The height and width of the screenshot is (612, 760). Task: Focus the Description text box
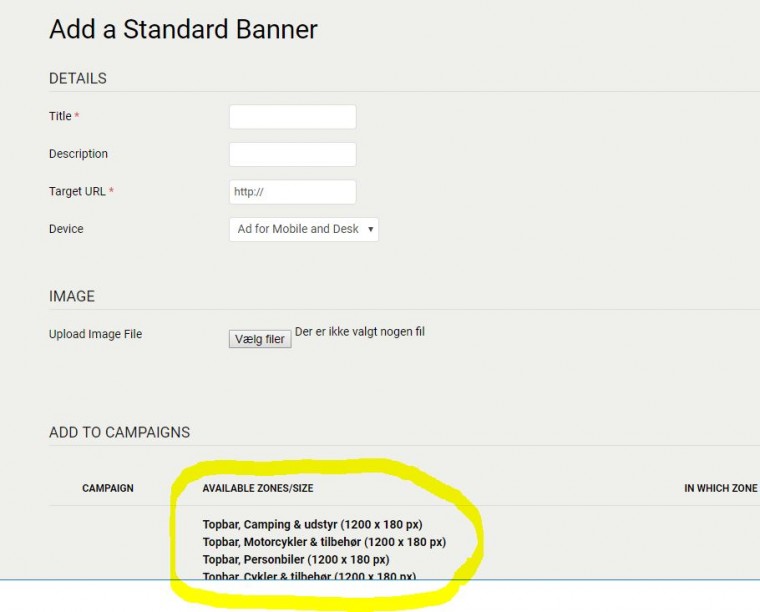coord(292,154)
